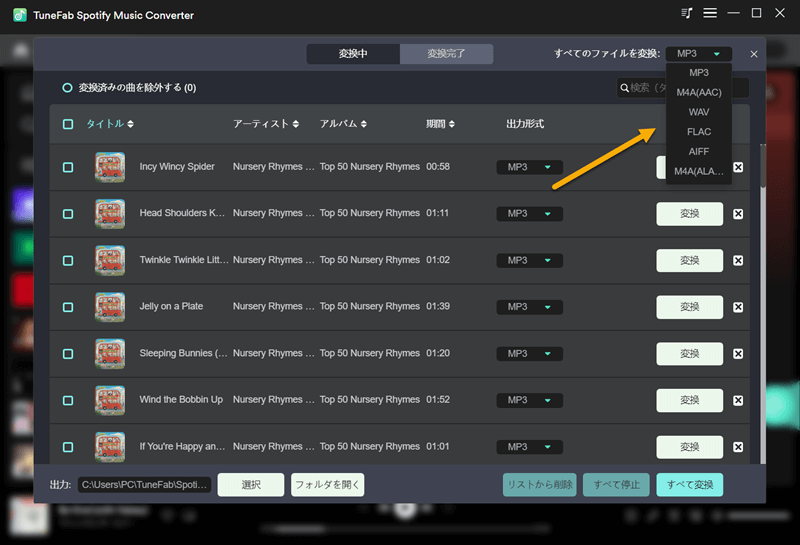Click the output path field C:\Users\PC\TuneFab
The image size is (800, 545).
click(144, 485)
